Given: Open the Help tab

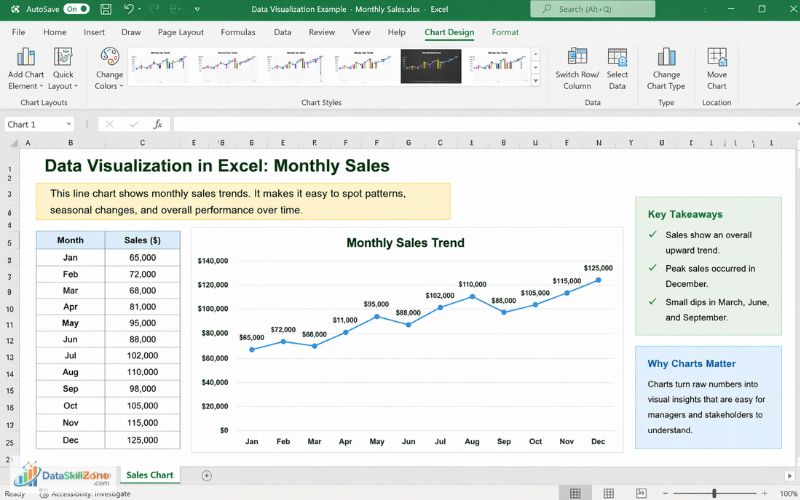Looking at the screenshot, I should [x=396, y=32].
